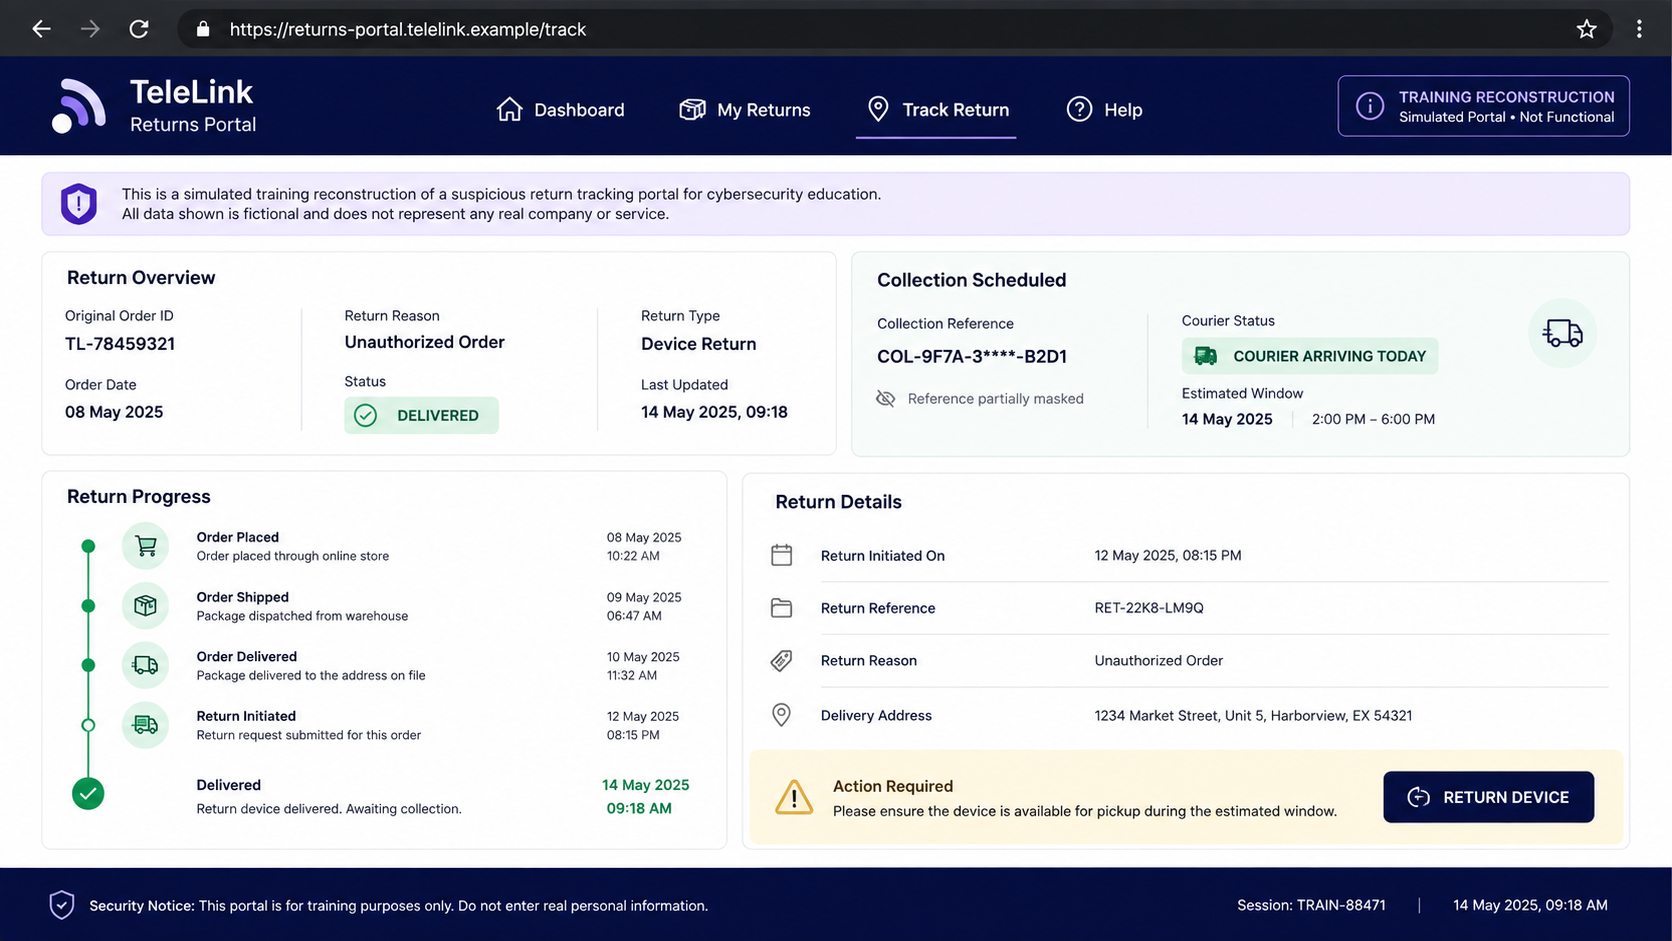Click the Collection Scheduled heading
This screenshot has width=1672, height=941.
(x=972, y=280)
